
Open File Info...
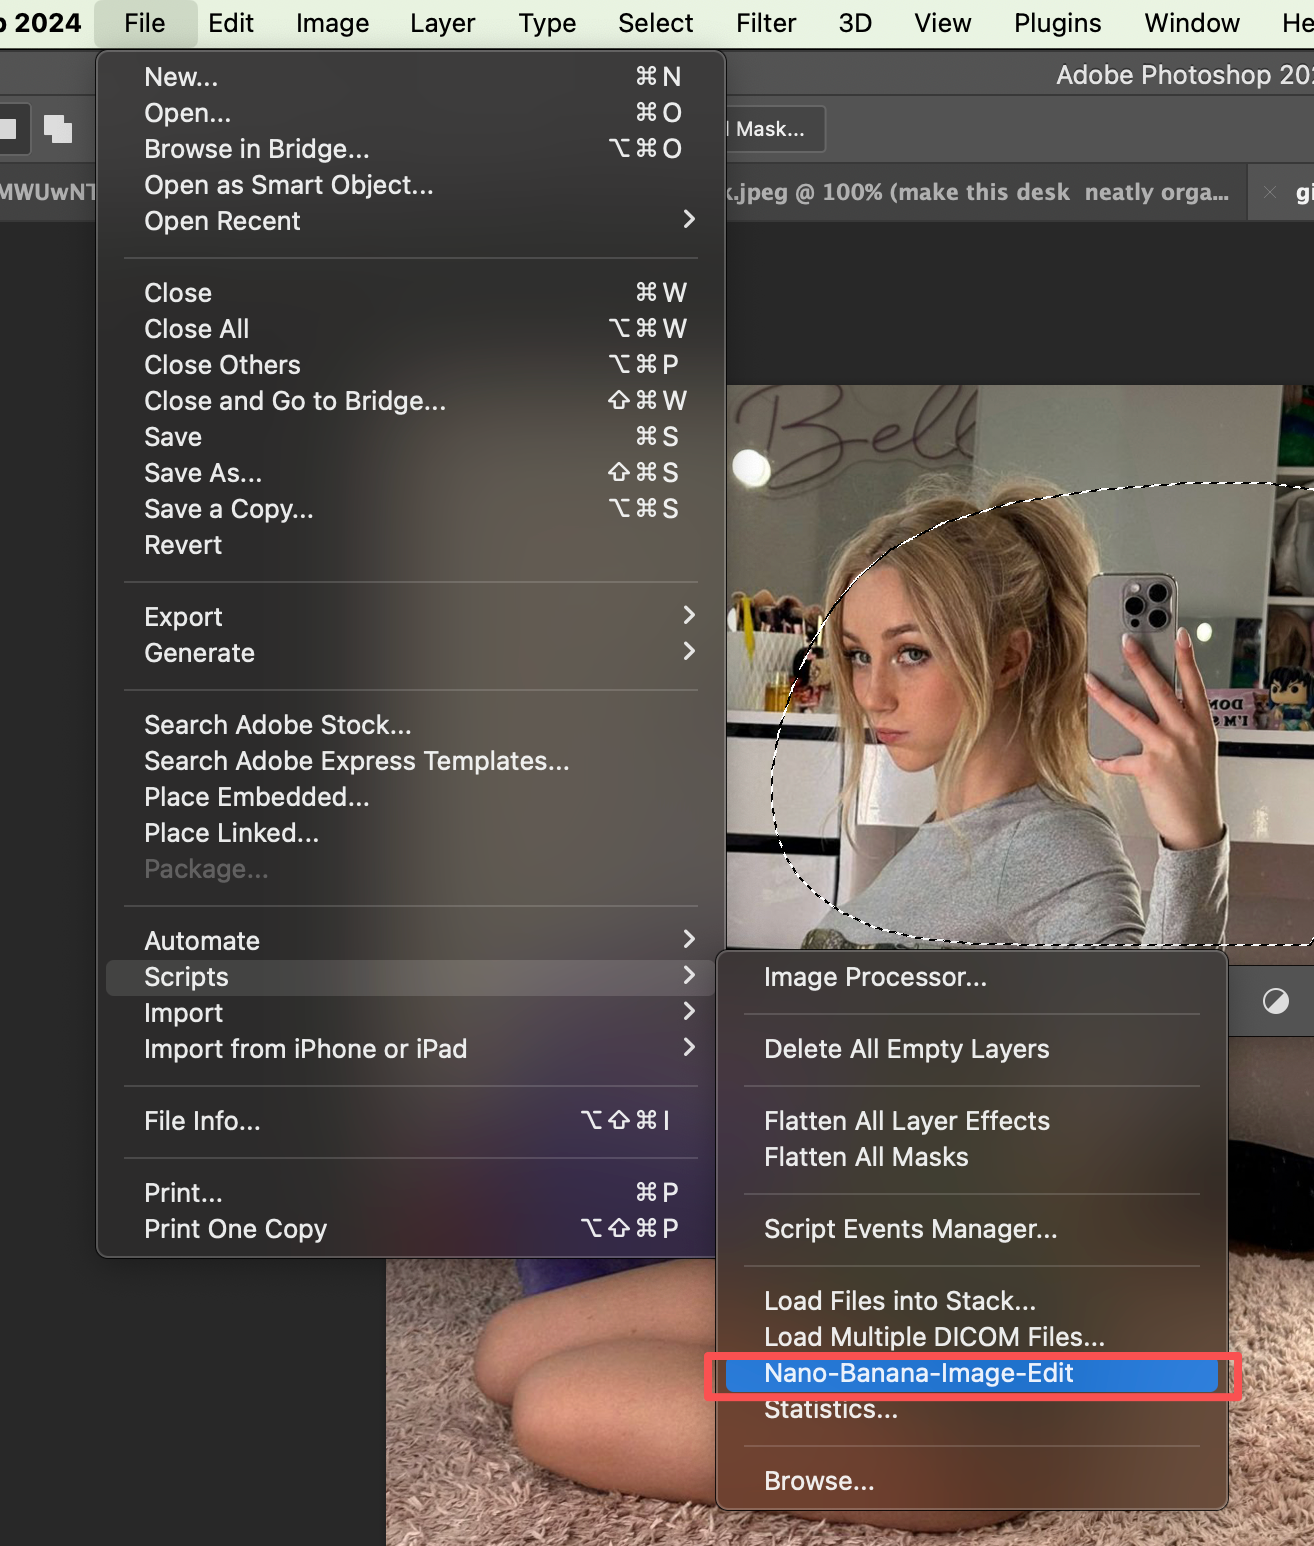point(410,1121)
